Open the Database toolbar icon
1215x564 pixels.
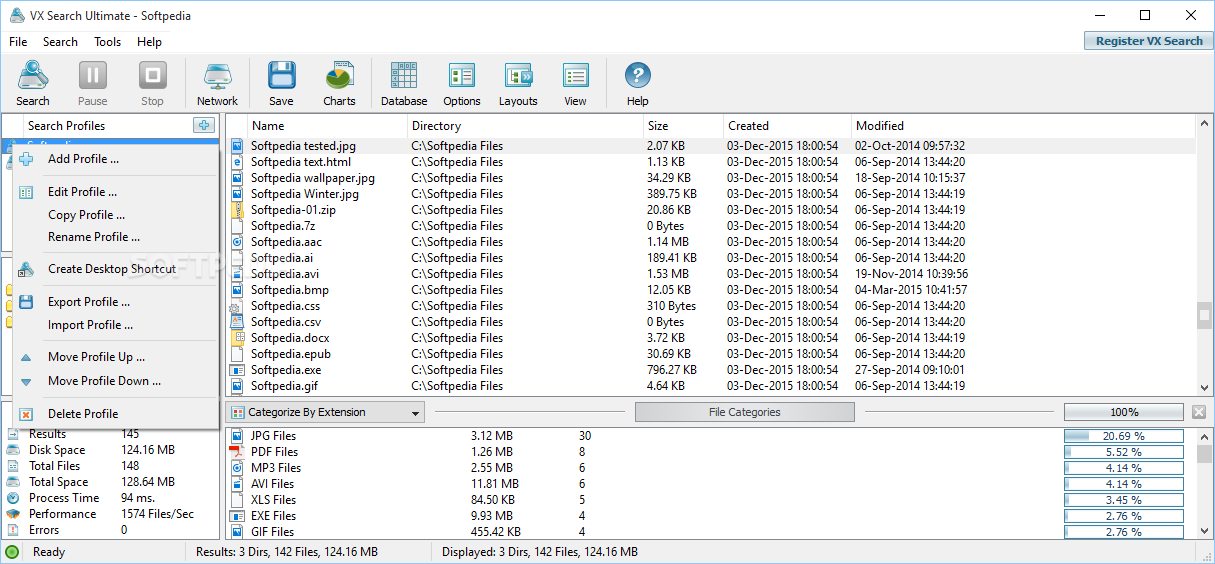[404, 83]
